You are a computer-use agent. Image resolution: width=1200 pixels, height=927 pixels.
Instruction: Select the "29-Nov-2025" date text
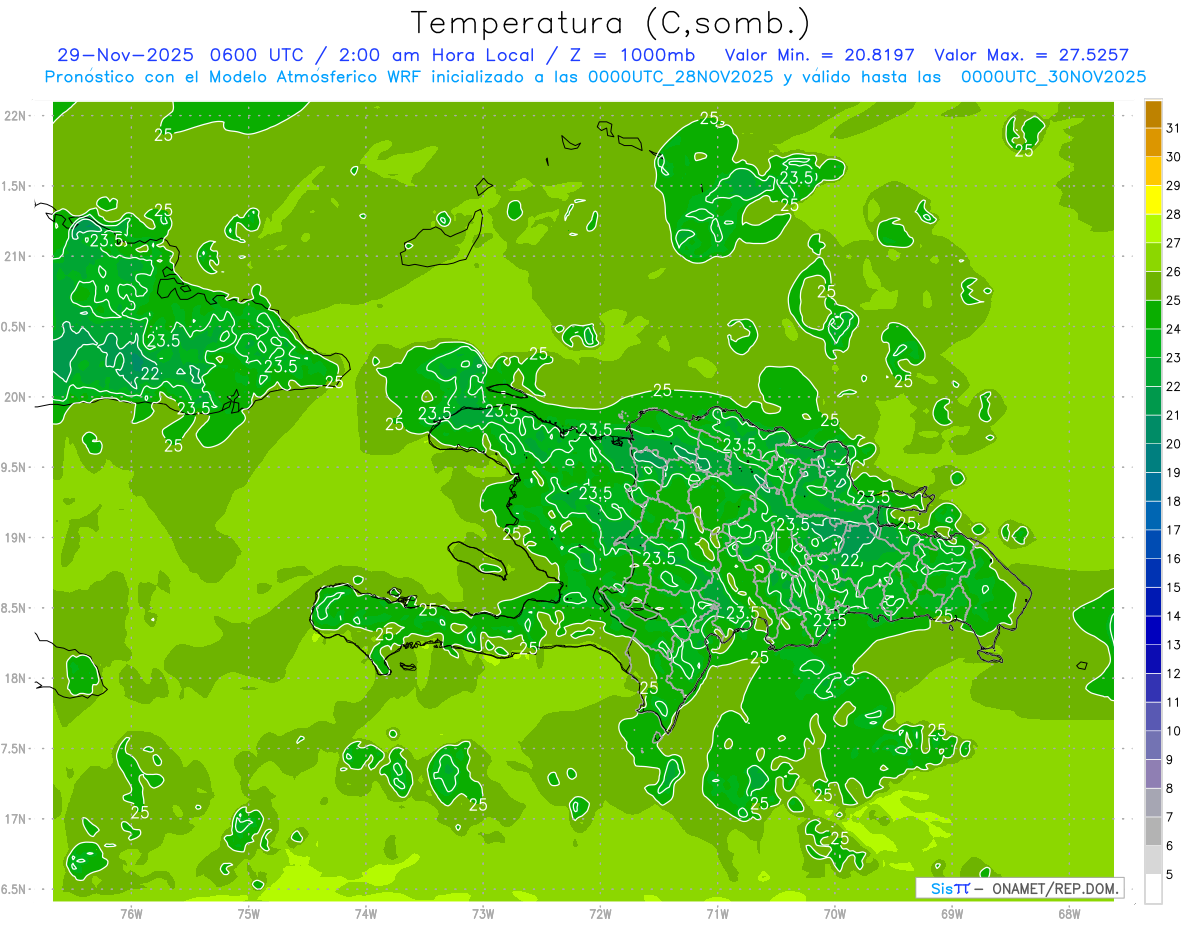(124, 55)
